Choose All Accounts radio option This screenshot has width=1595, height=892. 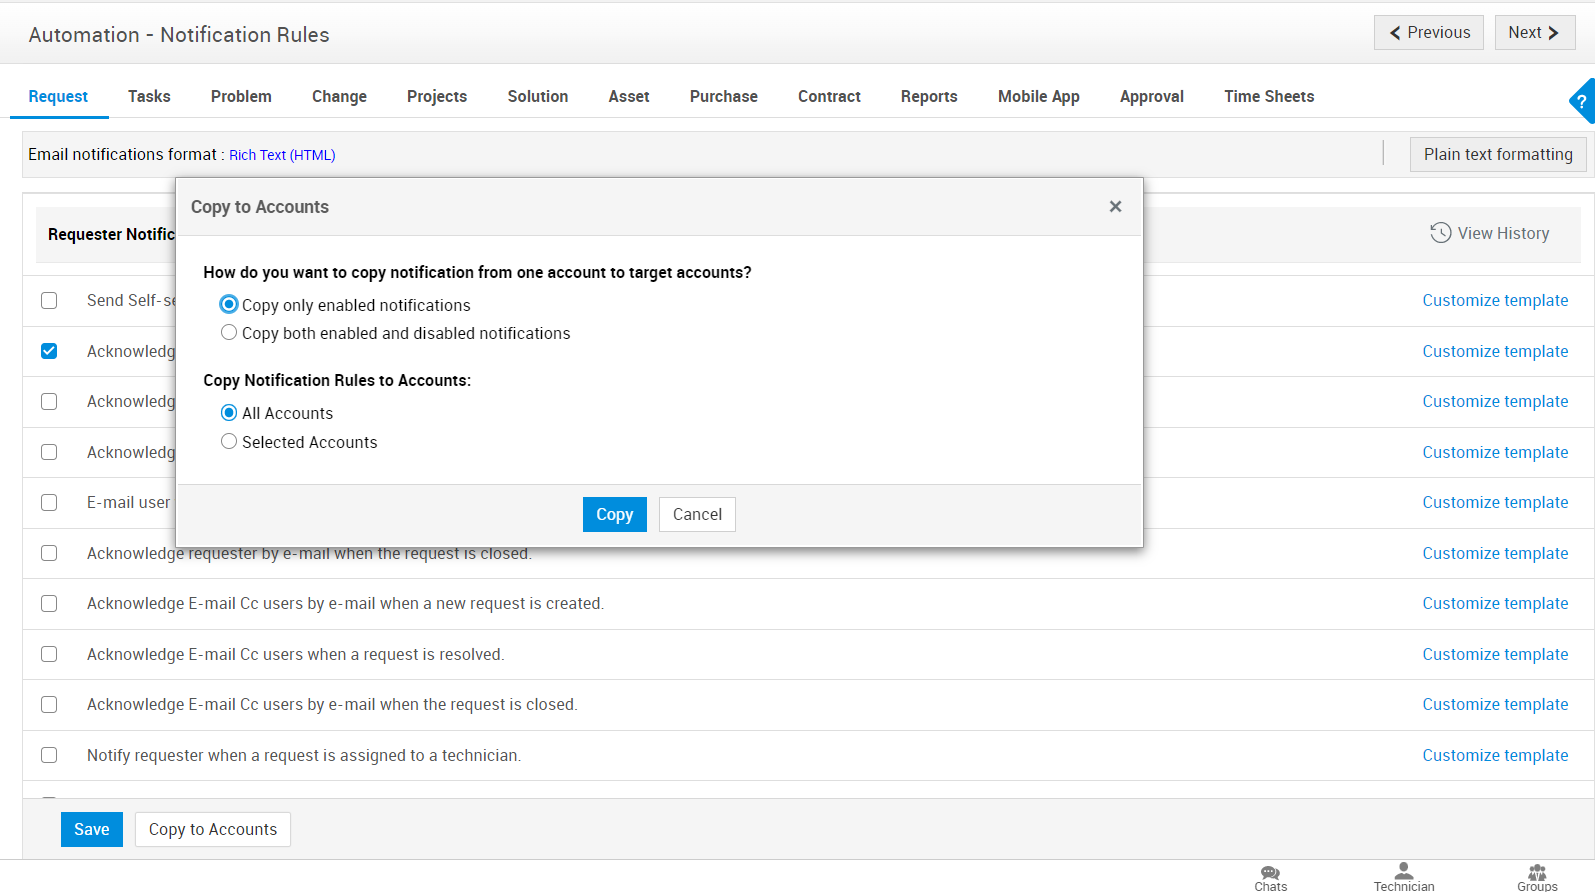pyautogui.click(x=229, y=413)
